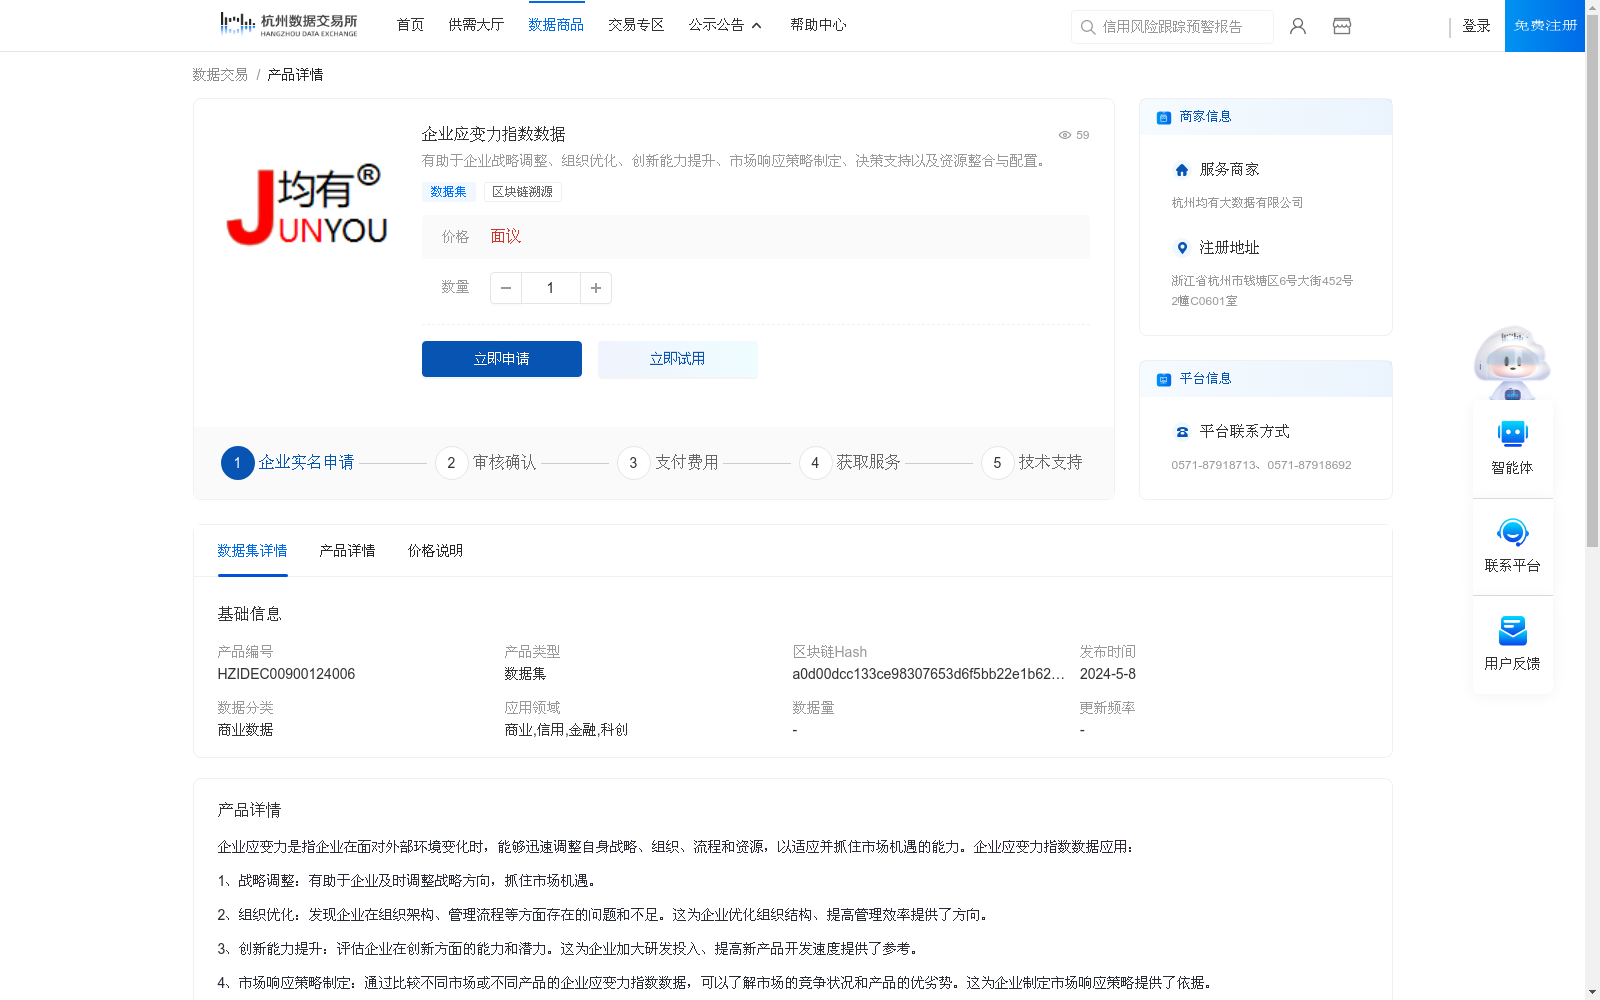
Task: Click step 4 获取服务
Action: coord(850,463)
